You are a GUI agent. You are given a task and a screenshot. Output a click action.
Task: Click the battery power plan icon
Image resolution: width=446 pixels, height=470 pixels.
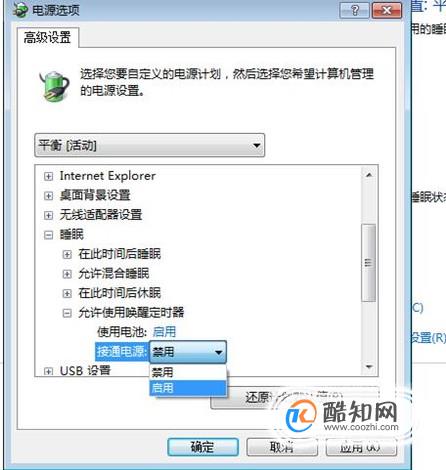[54, 85]
